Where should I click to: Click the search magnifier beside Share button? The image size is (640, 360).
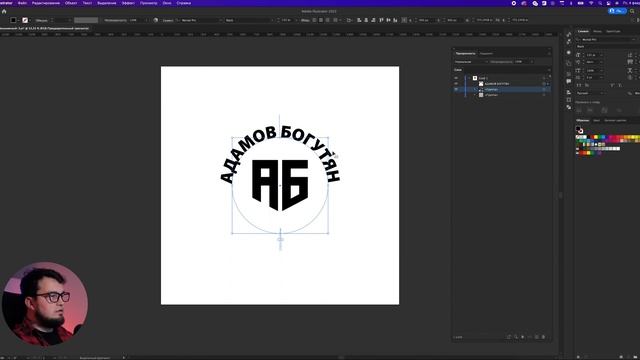click(632, 11)
